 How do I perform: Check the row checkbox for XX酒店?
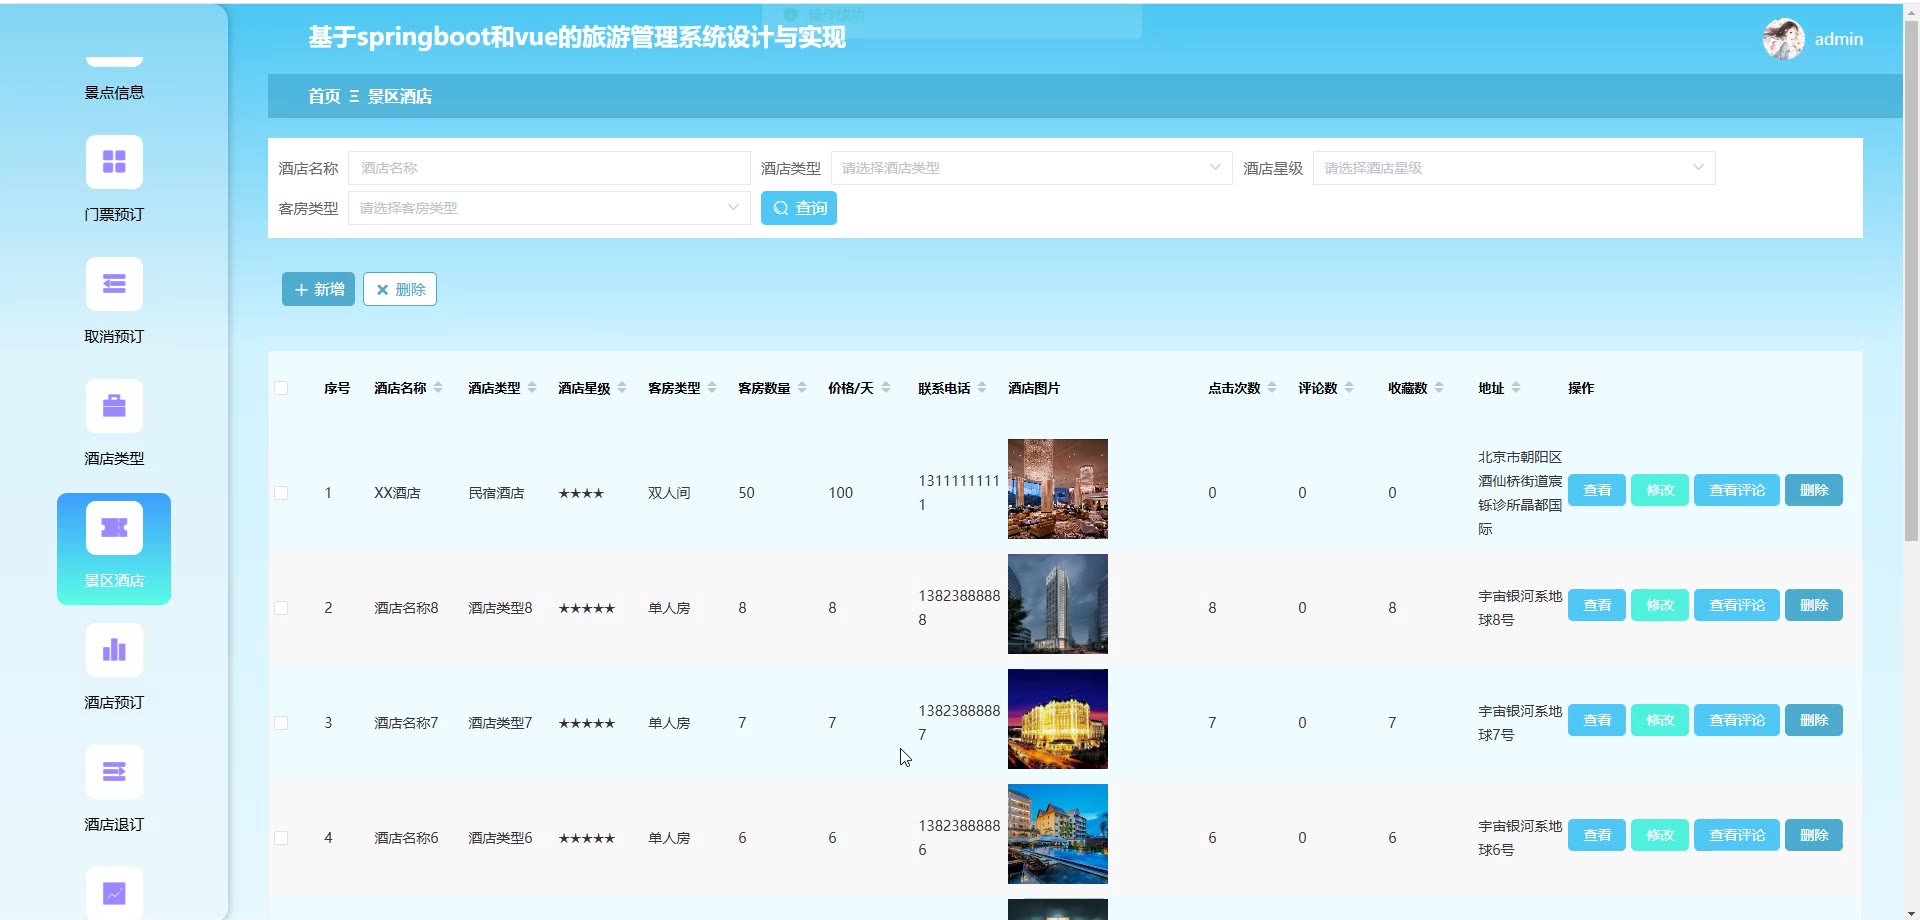[281, 493]
